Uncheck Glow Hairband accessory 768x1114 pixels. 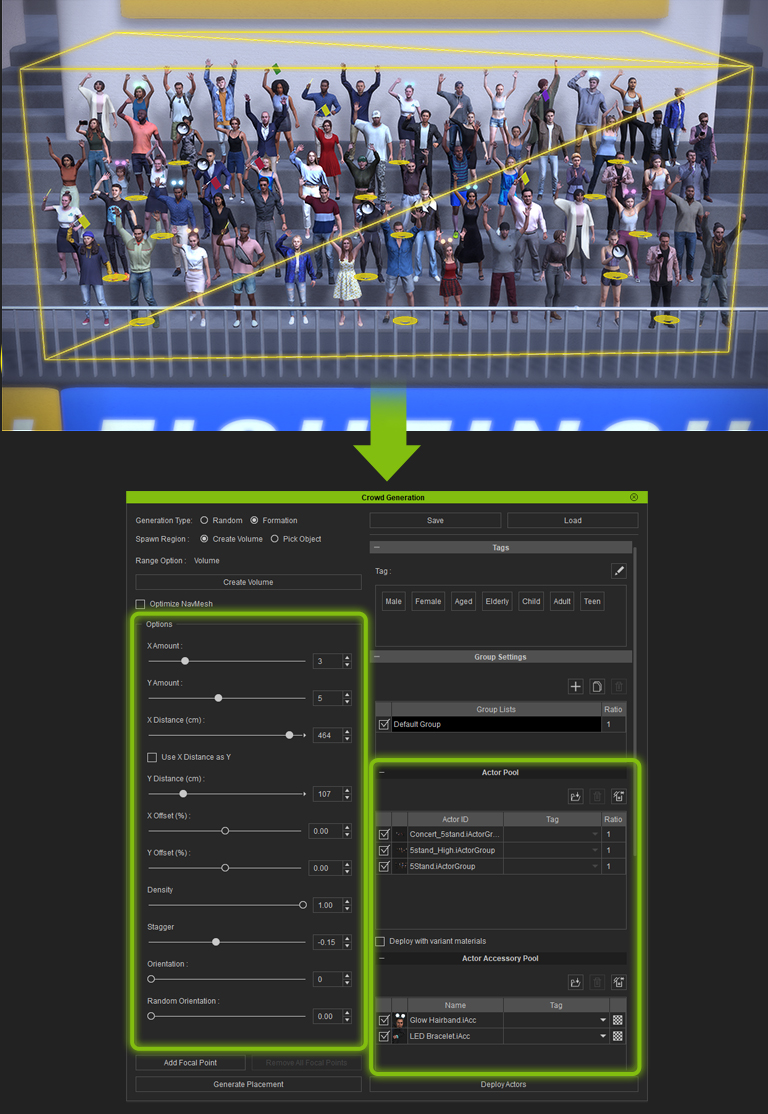tap(384, 1020)
